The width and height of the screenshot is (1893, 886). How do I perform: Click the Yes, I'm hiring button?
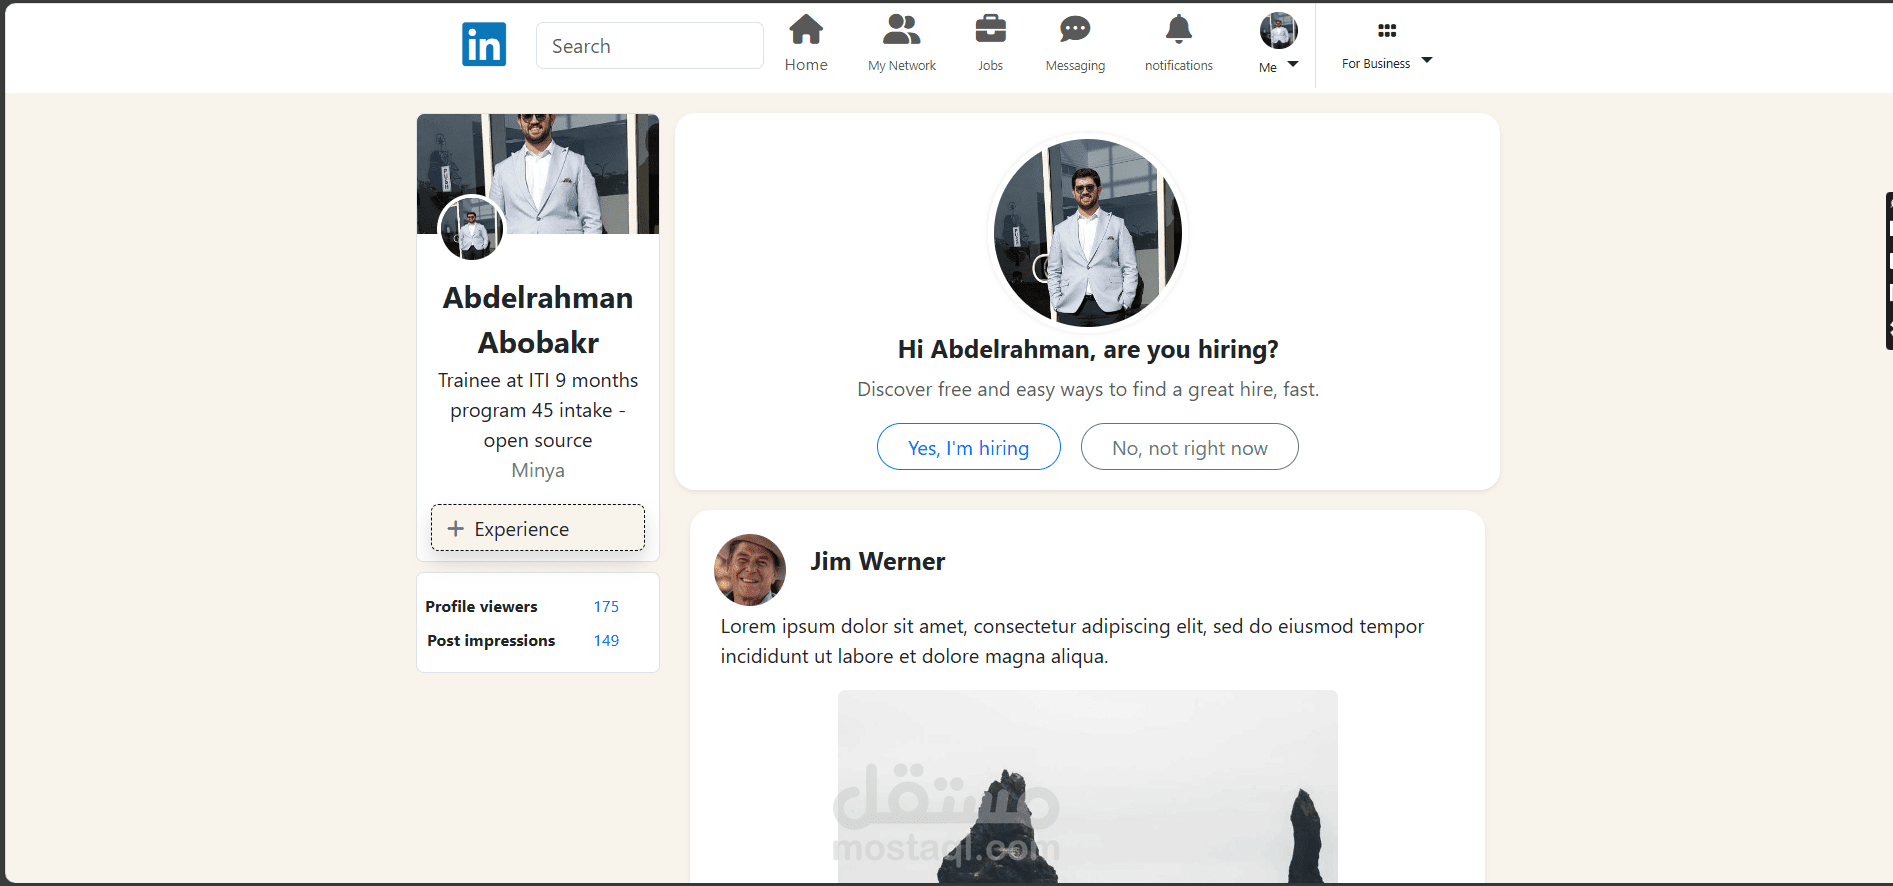969,447
